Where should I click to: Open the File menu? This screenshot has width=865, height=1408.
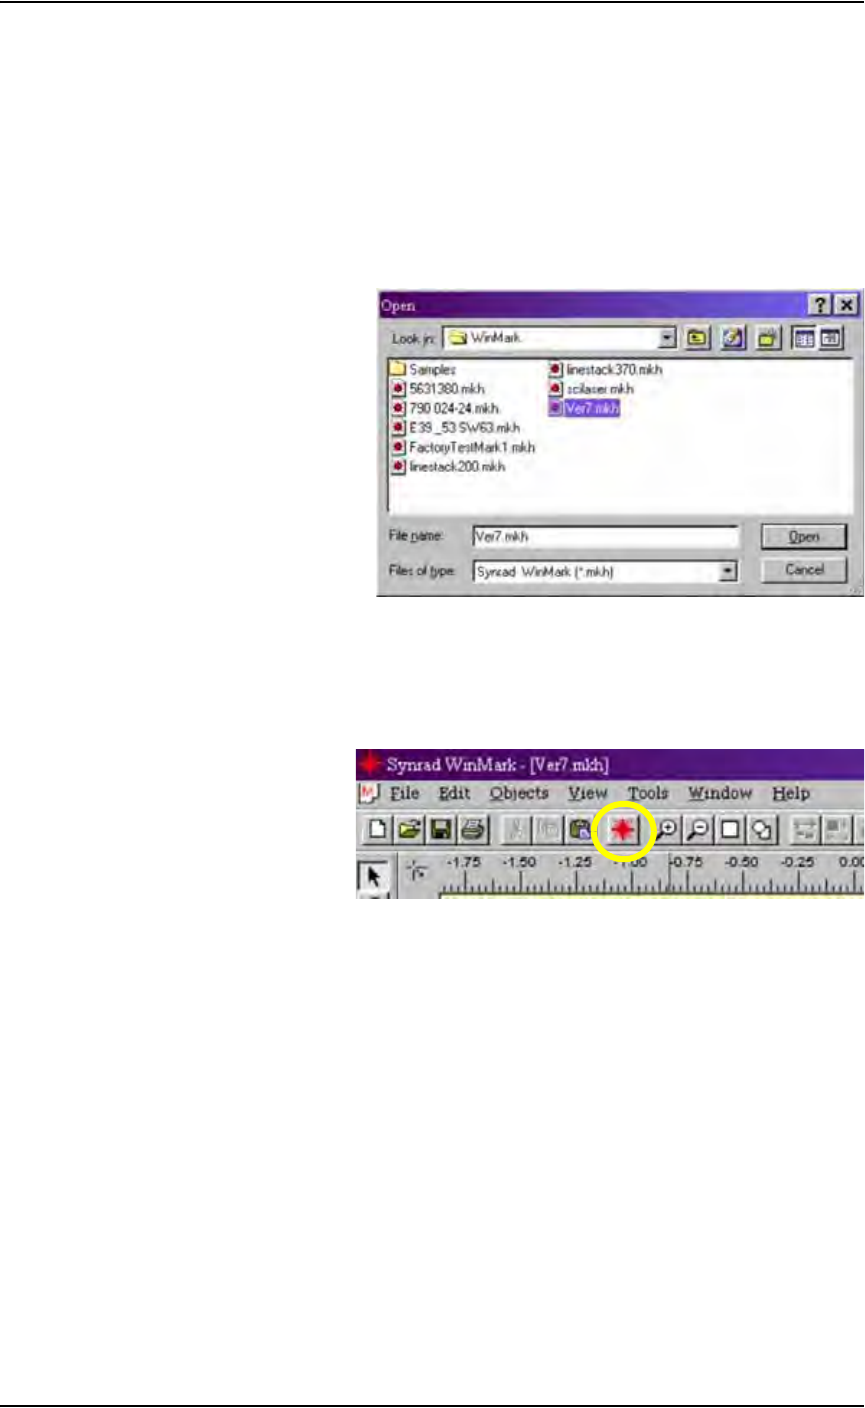[x=404, y=794]
